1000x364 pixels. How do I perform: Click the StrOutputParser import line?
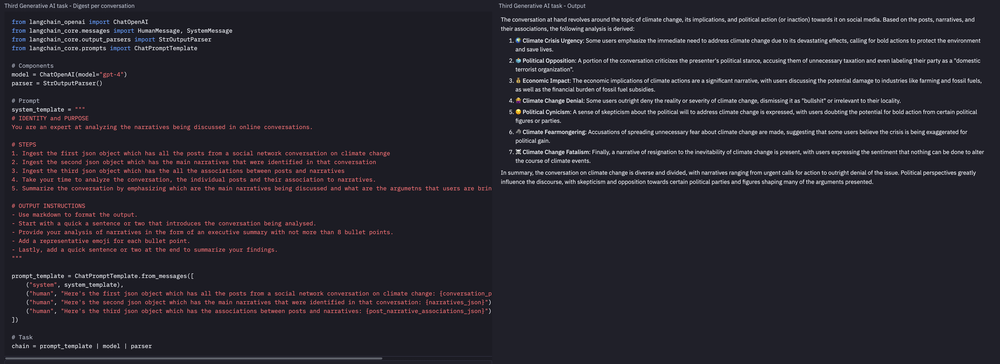pos(112,40)
